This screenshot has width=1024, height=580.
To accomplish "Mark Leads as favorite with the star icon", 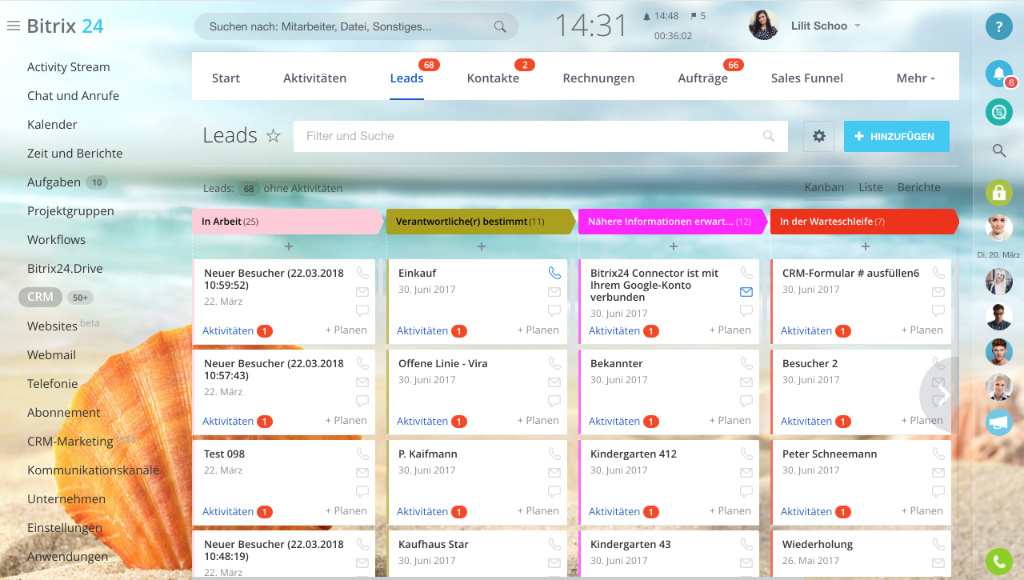I will click(x=273, y=136).
